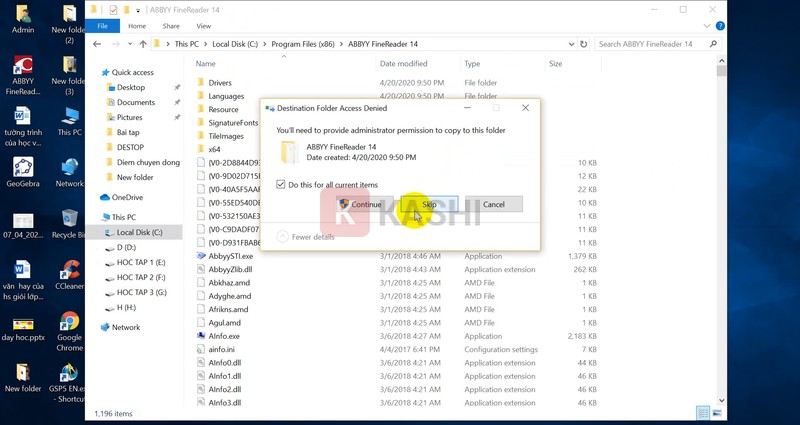The width and height of the screenshot is (800, 425).
Task: Click the Cancel button in dialog
Action: [494, 204]
